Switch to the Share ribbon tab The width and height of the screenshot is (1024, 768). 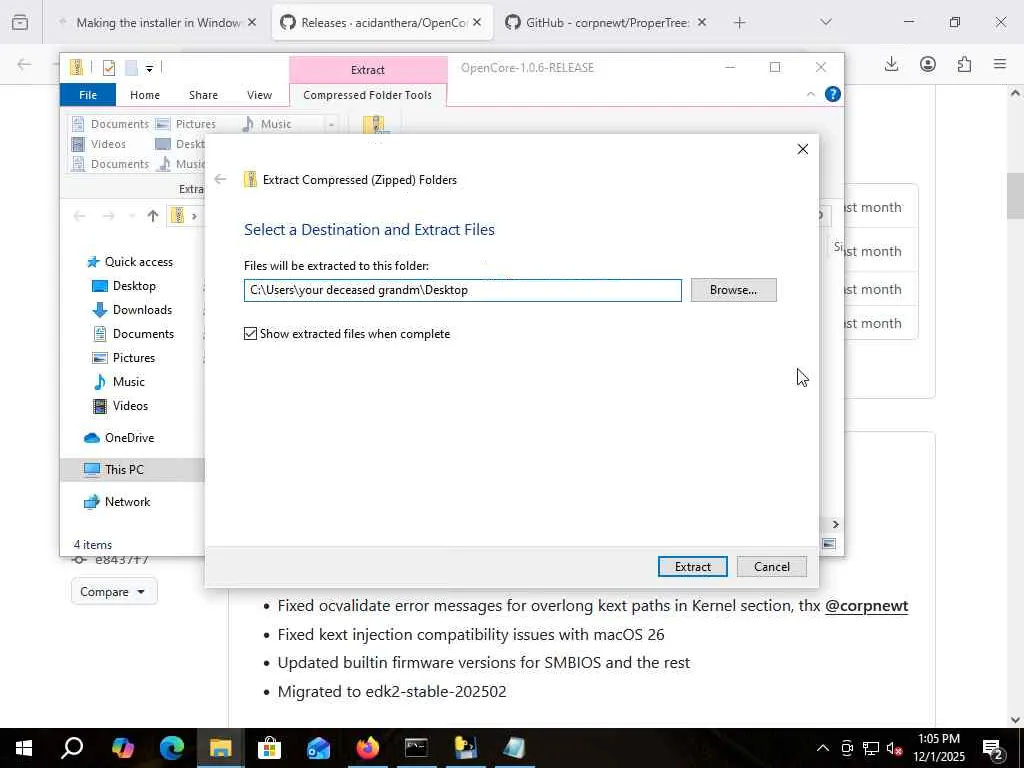pyautogui.click(x=203, y=95)
